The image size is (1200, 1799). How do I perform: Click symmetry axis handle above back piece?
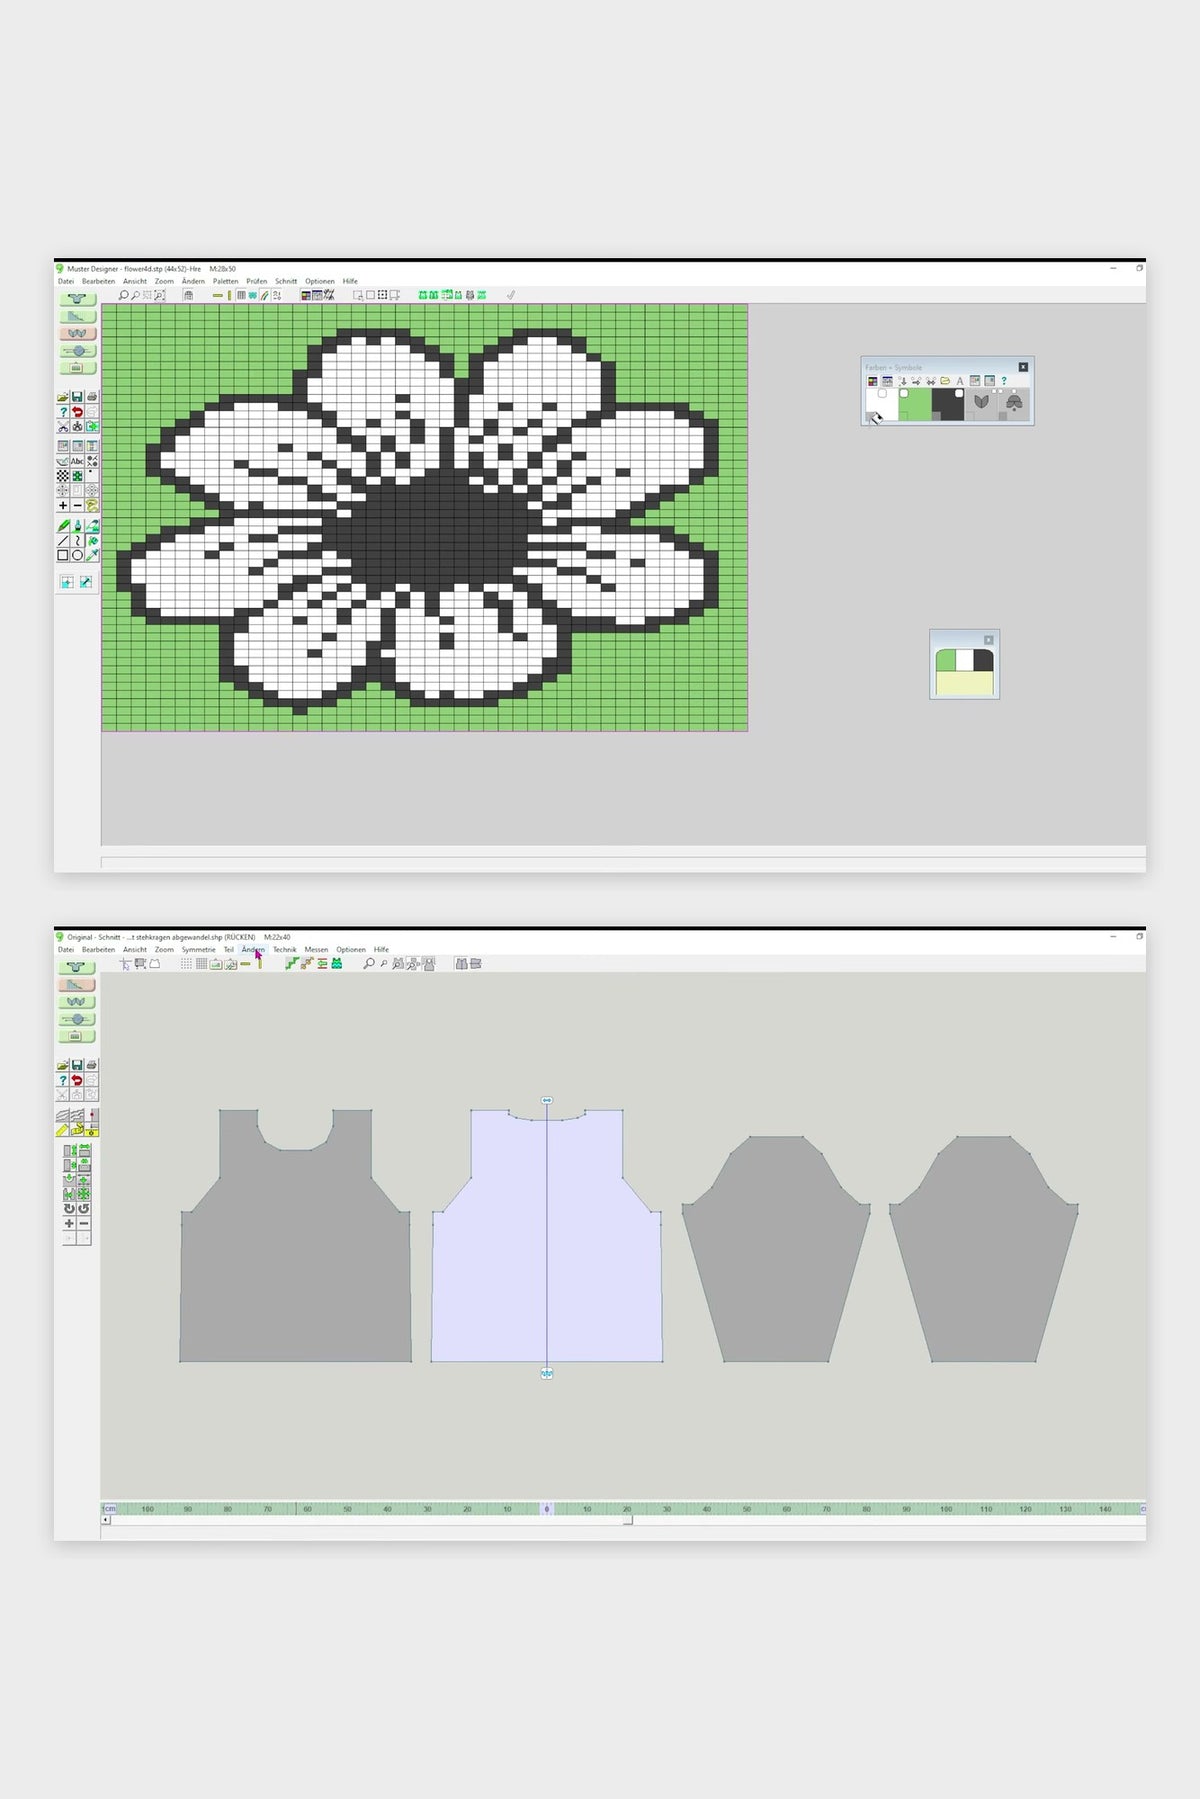click(x=547, y=1100)
